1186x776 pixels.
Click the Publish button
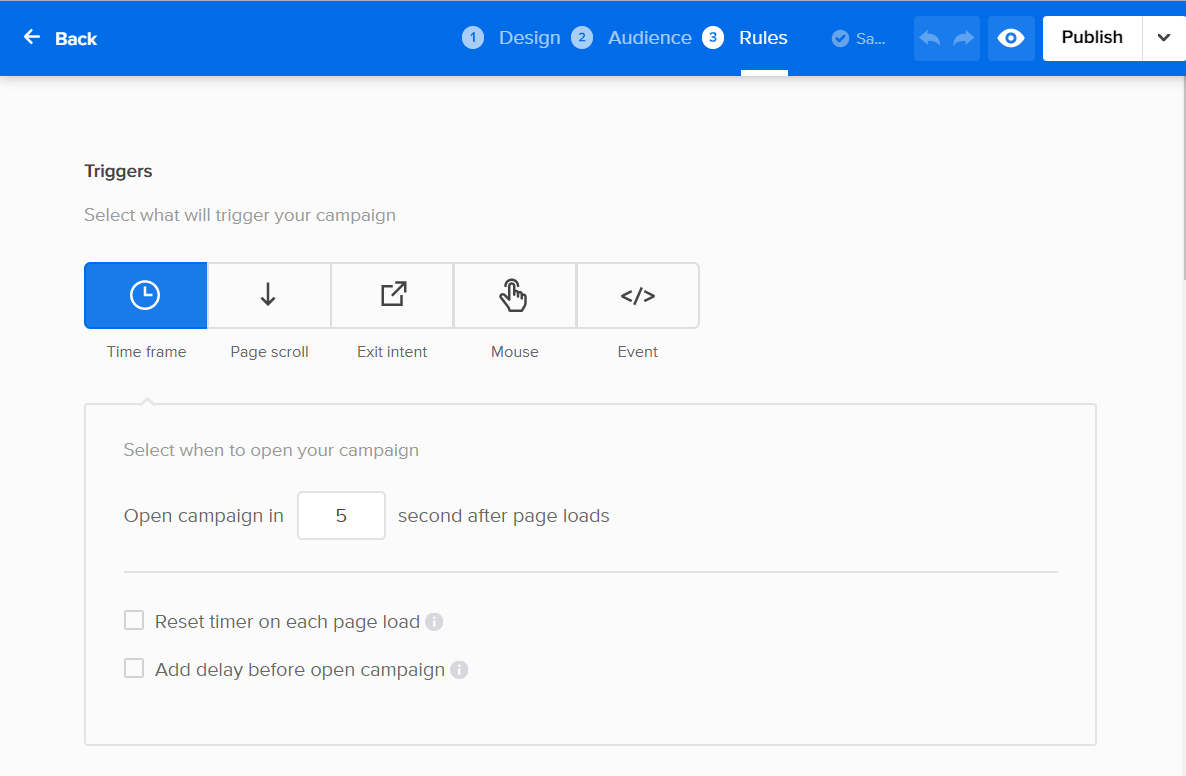pyautogui.click(x=1092, y=38)
